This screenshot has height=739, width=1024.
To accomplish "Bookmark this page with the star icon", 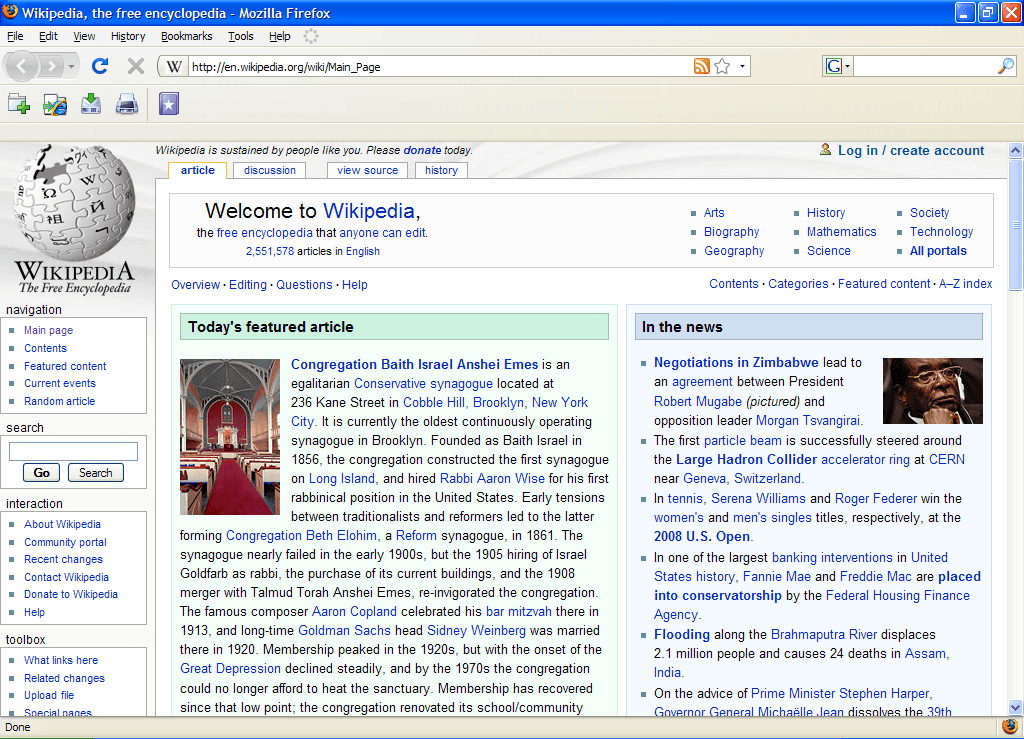I will point(722,66).
